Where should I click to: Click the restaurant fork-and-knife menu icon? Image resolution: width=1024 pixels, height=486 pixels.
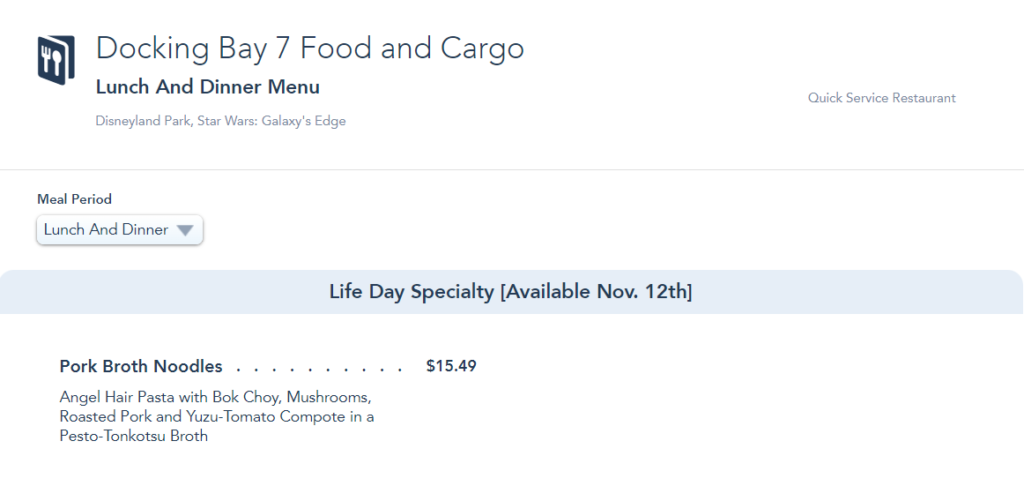click(x=56, y=58)
